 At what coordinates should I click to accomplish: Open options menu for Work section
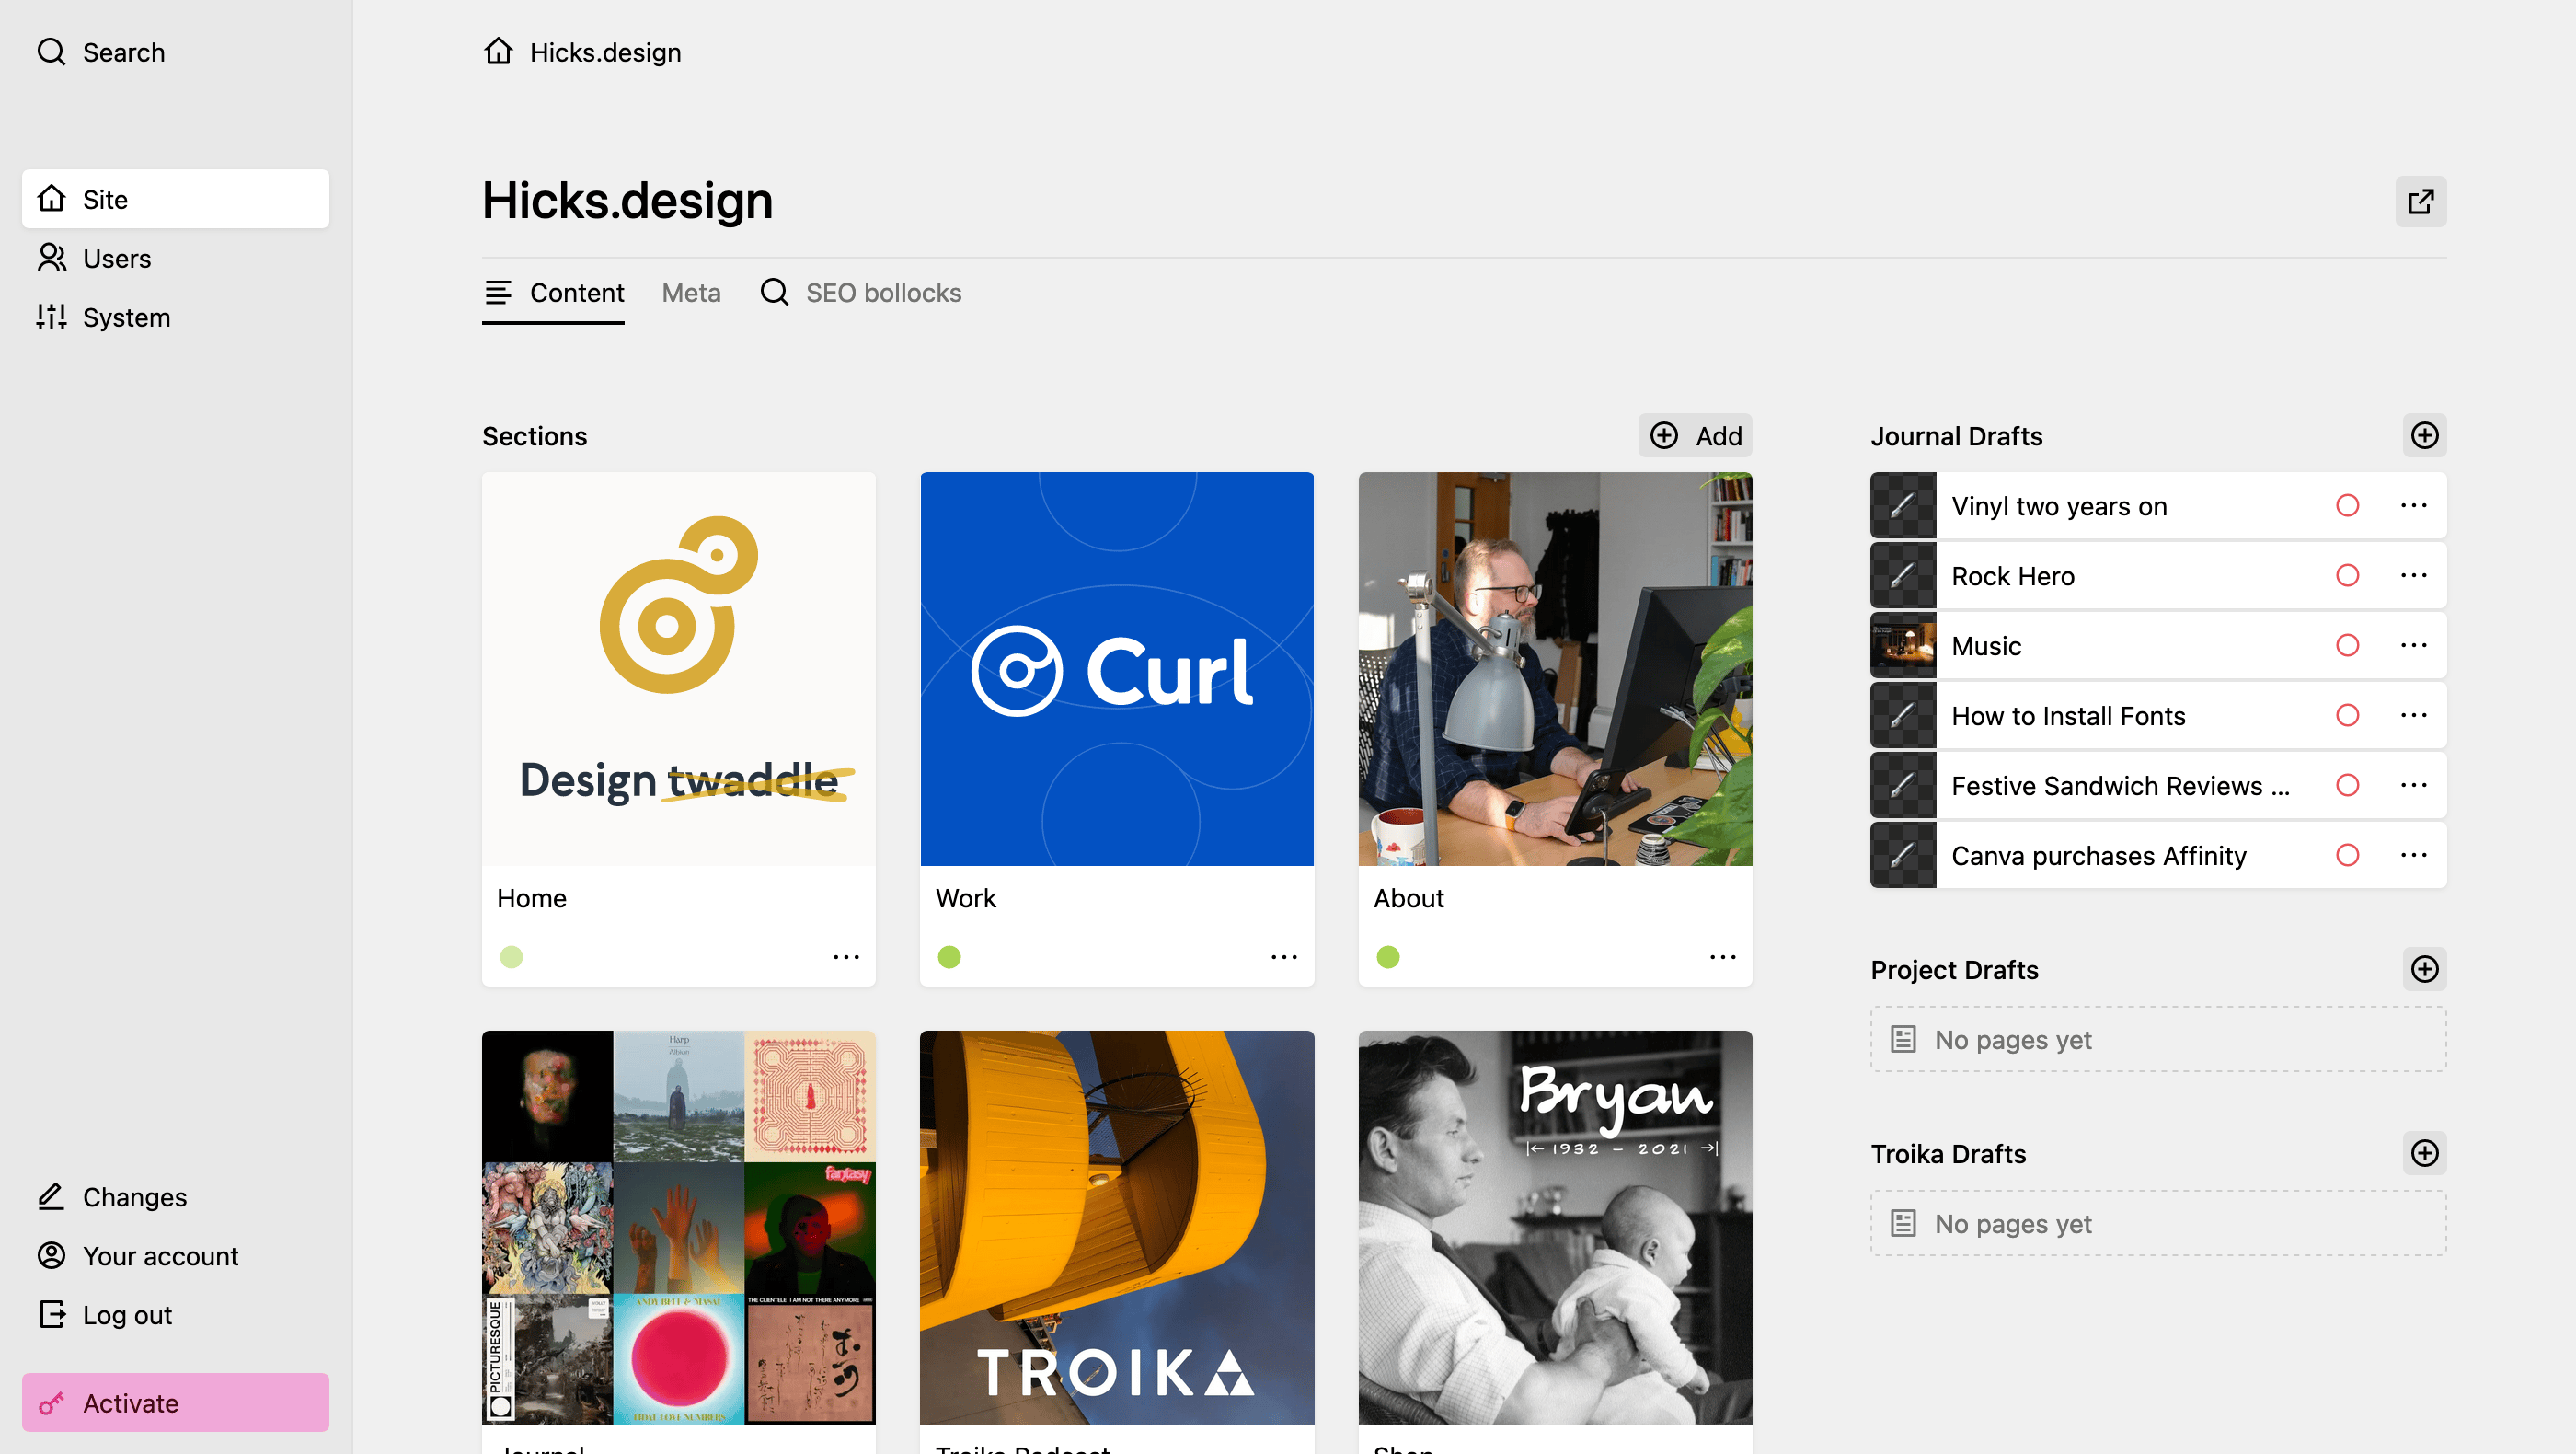pyautogui.click(x=1284, y=957)
